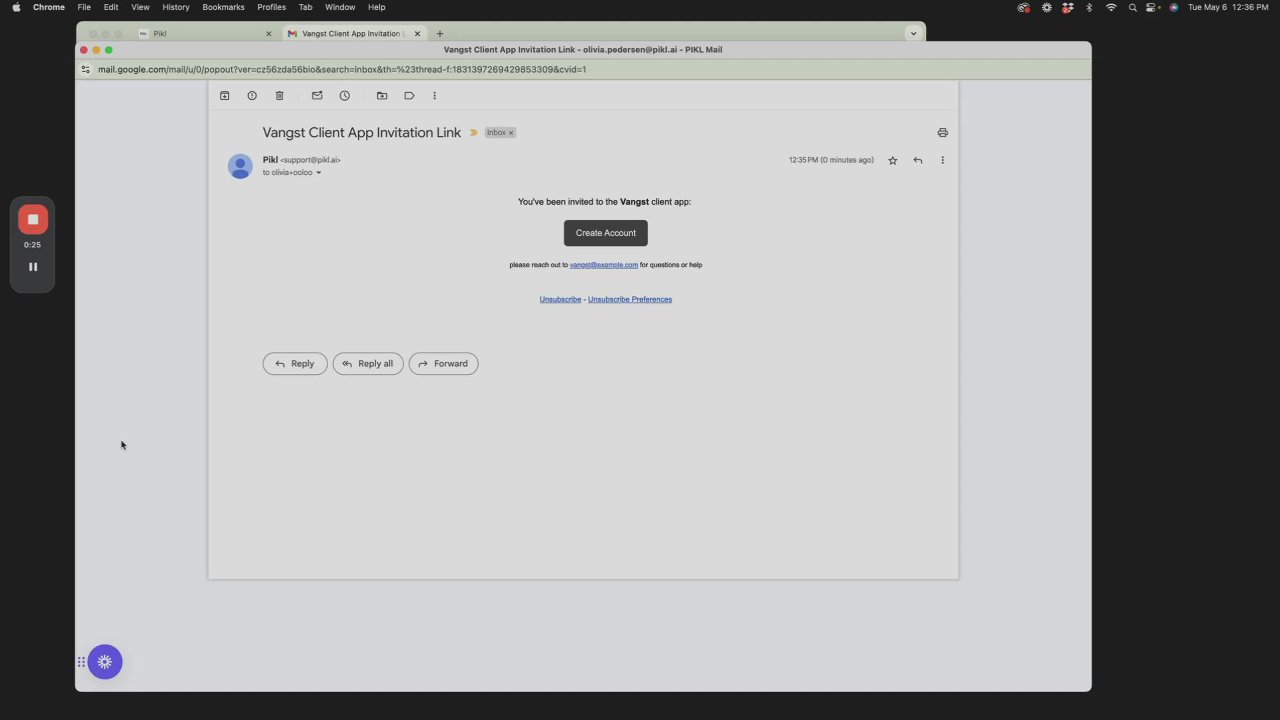Click the 12:35 PM timestamp
Viewport: 1280px width, 720px height.
pos(831,160)
